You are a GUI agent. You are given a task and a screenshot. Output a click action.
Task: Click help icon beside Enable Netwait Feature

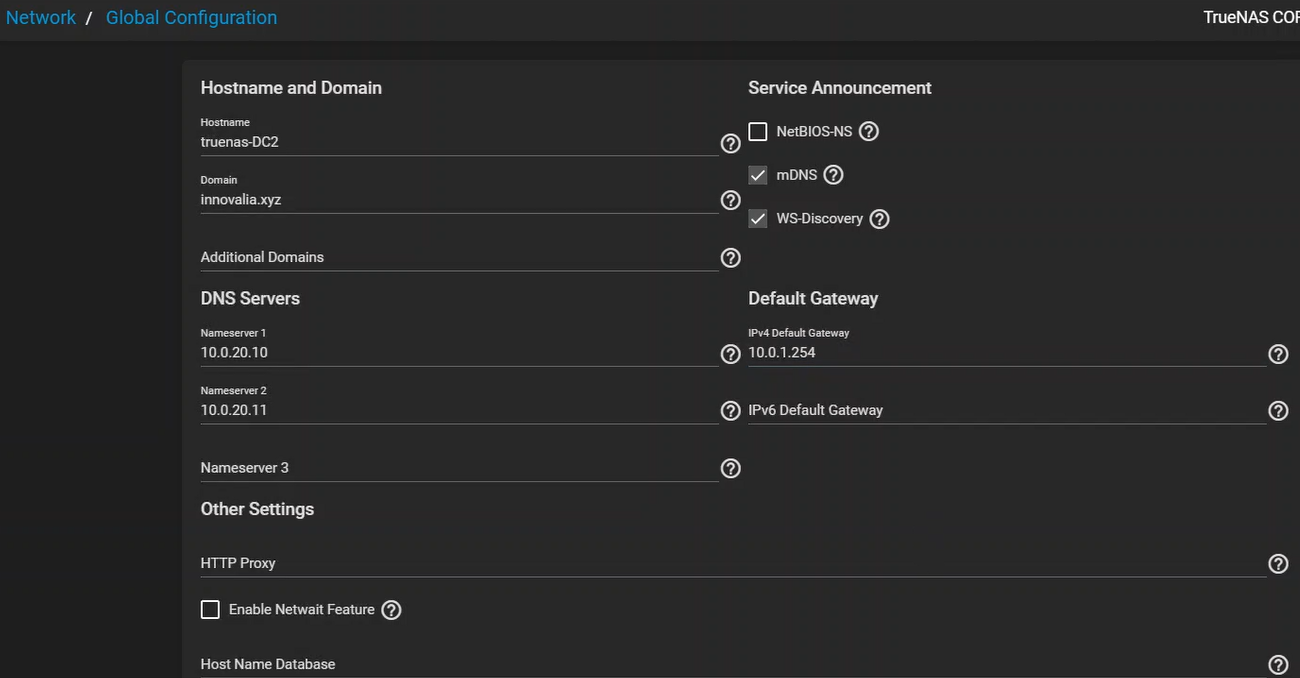coord(391,610)
